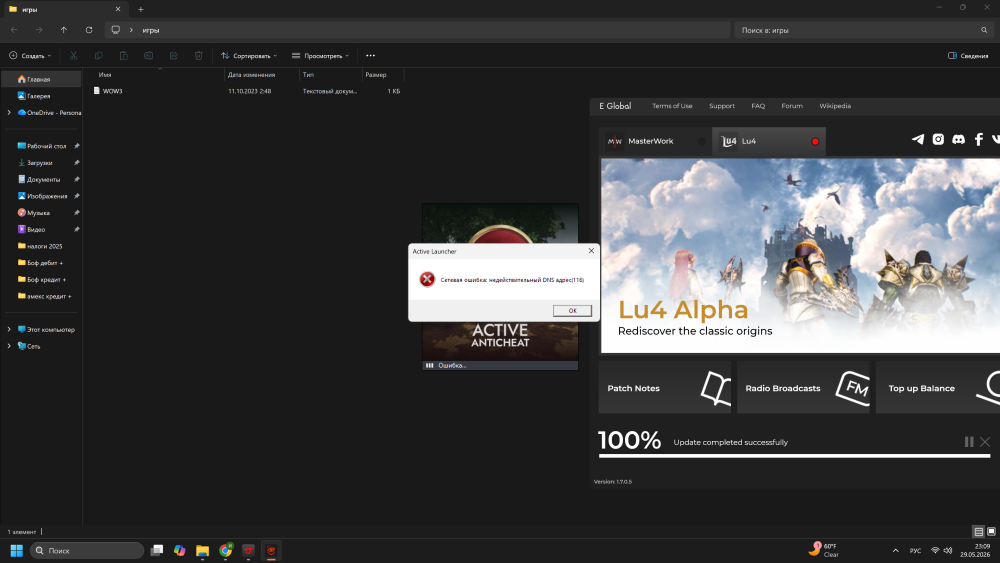Click the Cut scissors icon
The height and width of the screenshot is (563, 1000).
coord(73,55)
